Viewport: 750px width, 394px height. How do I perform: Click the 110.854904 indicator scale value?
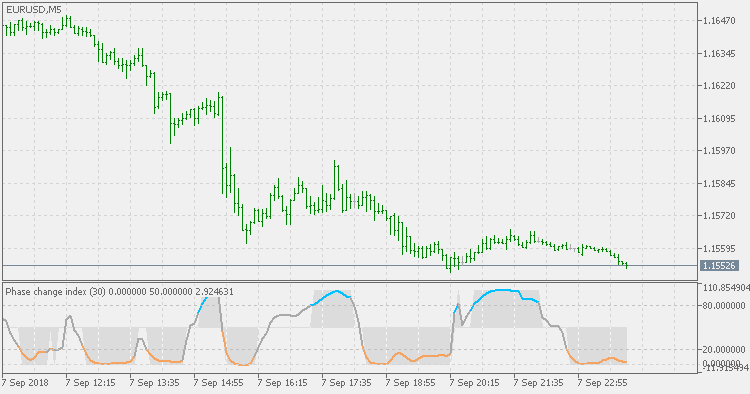pyautogui.click(x=726, y=287)
